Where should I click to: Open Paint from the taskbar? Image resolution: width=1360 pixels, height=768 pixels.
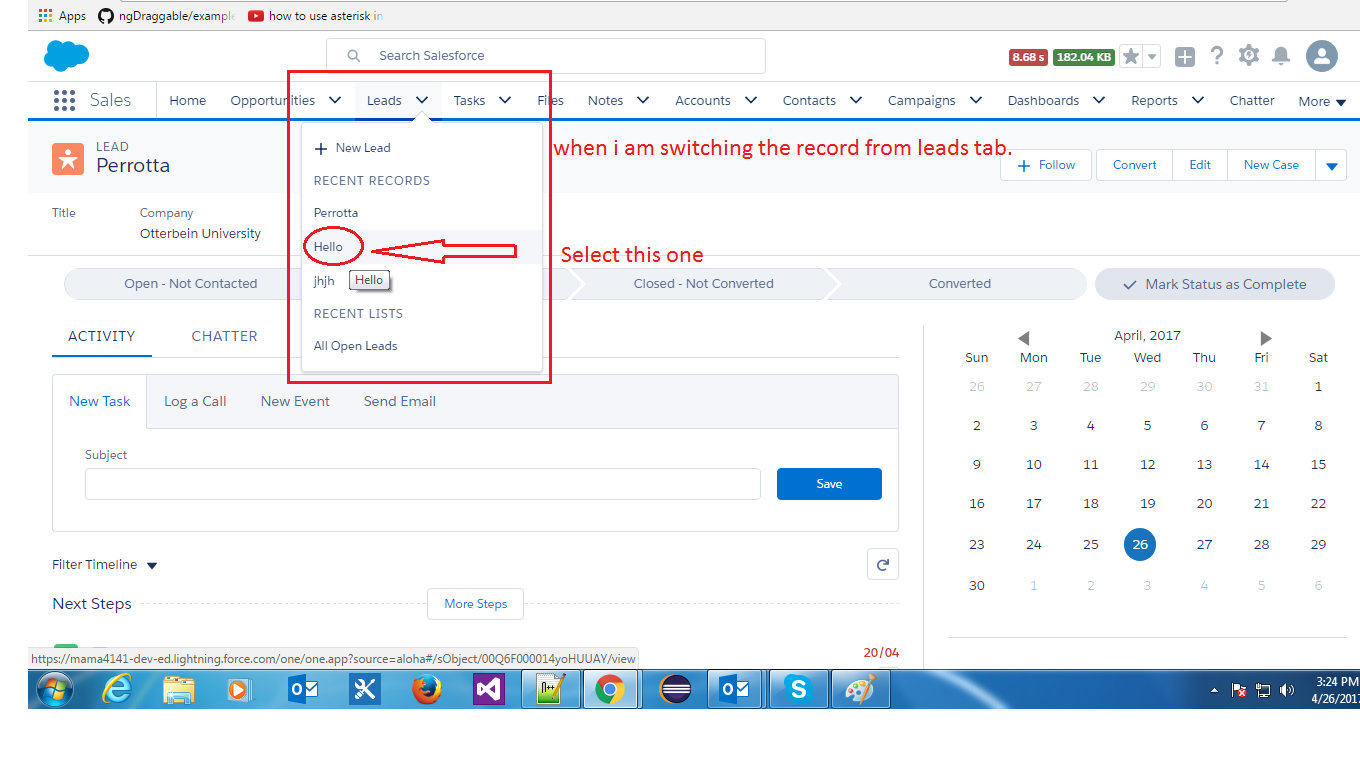coord(859,689)
